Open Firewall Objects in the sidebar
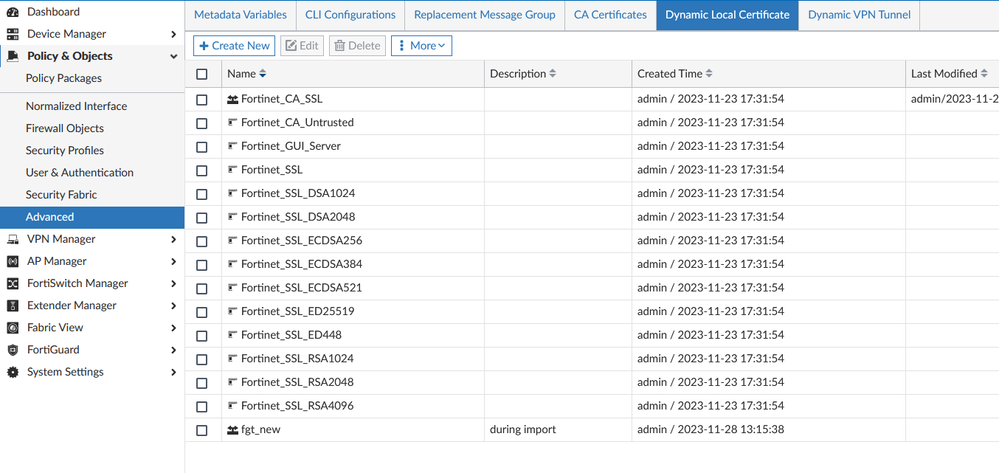The height and width of the screenshot is (473, 999). click(65, 128)
